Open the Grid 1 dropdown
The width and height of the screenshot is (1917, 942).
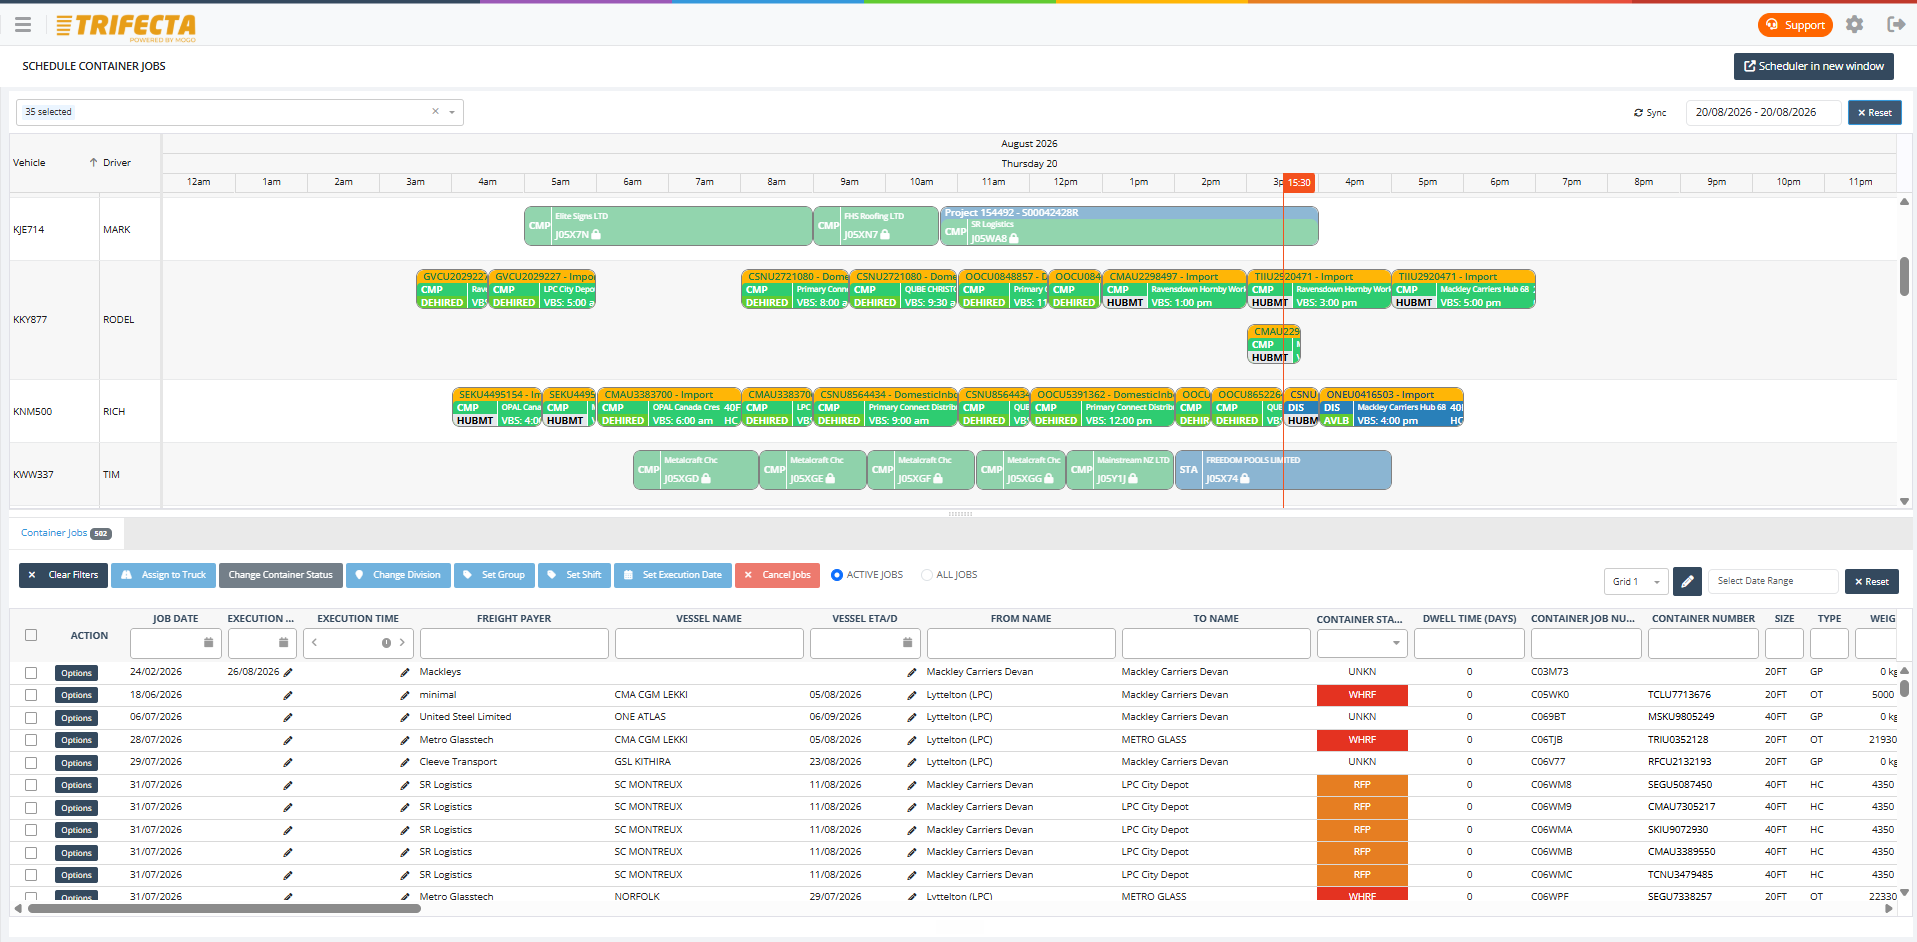coord(1636,581)
